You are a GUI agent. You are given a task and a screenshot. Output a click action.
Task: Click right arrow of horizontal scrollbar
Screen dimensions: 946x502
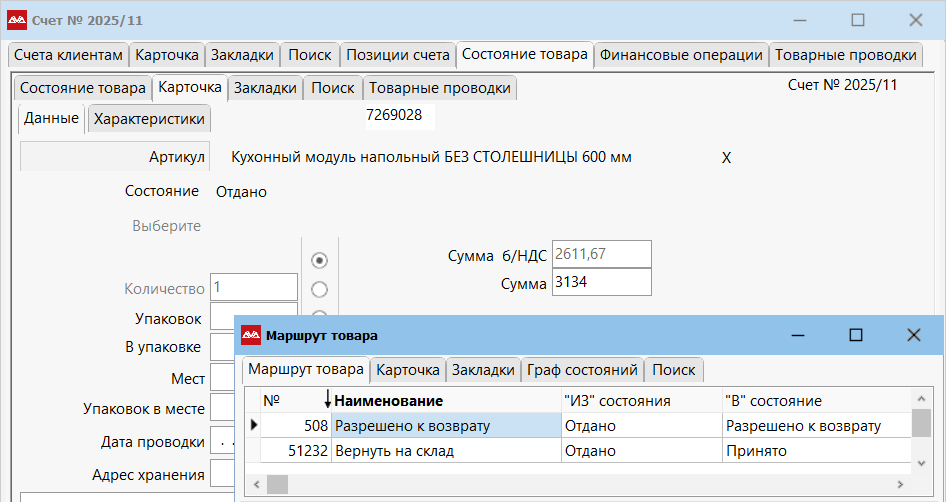point(900,484)
